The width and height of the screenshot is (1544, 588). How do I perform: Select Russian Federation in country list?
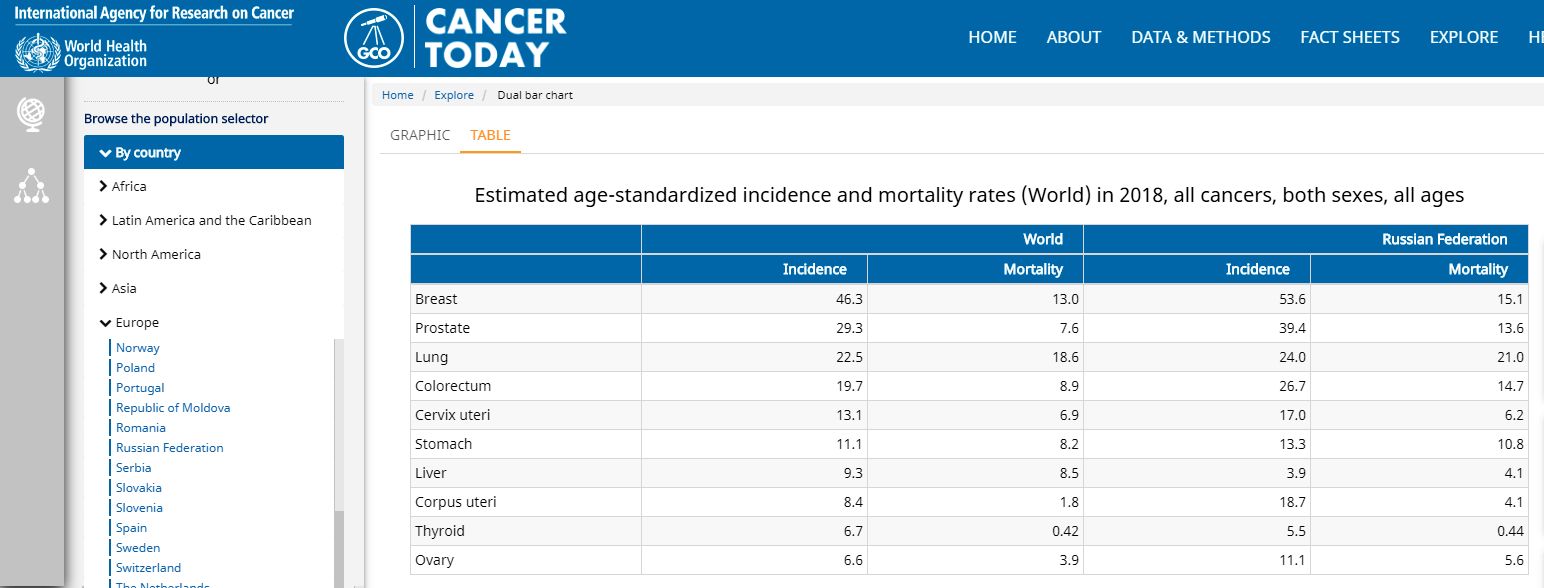tap(169, 448)
